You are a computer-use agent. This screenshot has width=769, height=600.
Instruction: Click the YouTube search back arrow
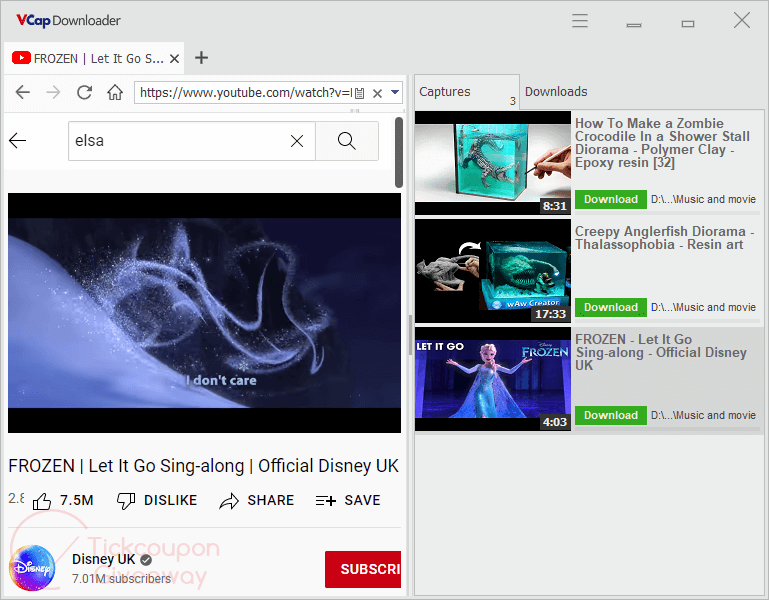click(17, 141)
